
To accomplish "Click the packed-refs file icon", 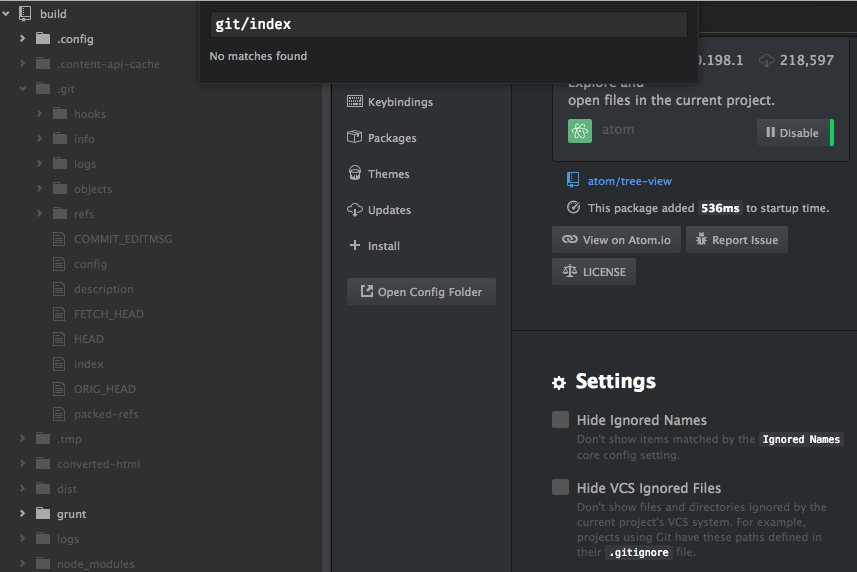I will [x=59, y=414].
